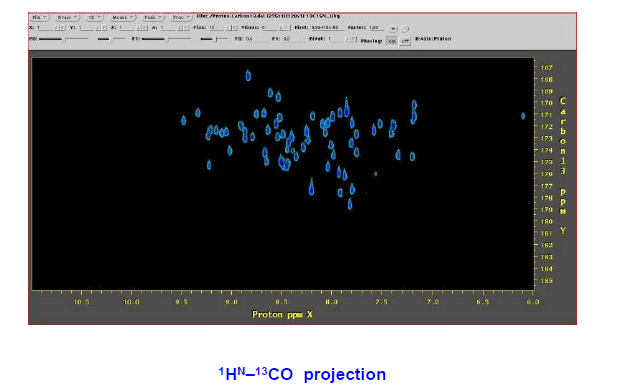Viewport: 617px width, 387px height.
Task: Click the Pivot value field
Action: point(336,39)
